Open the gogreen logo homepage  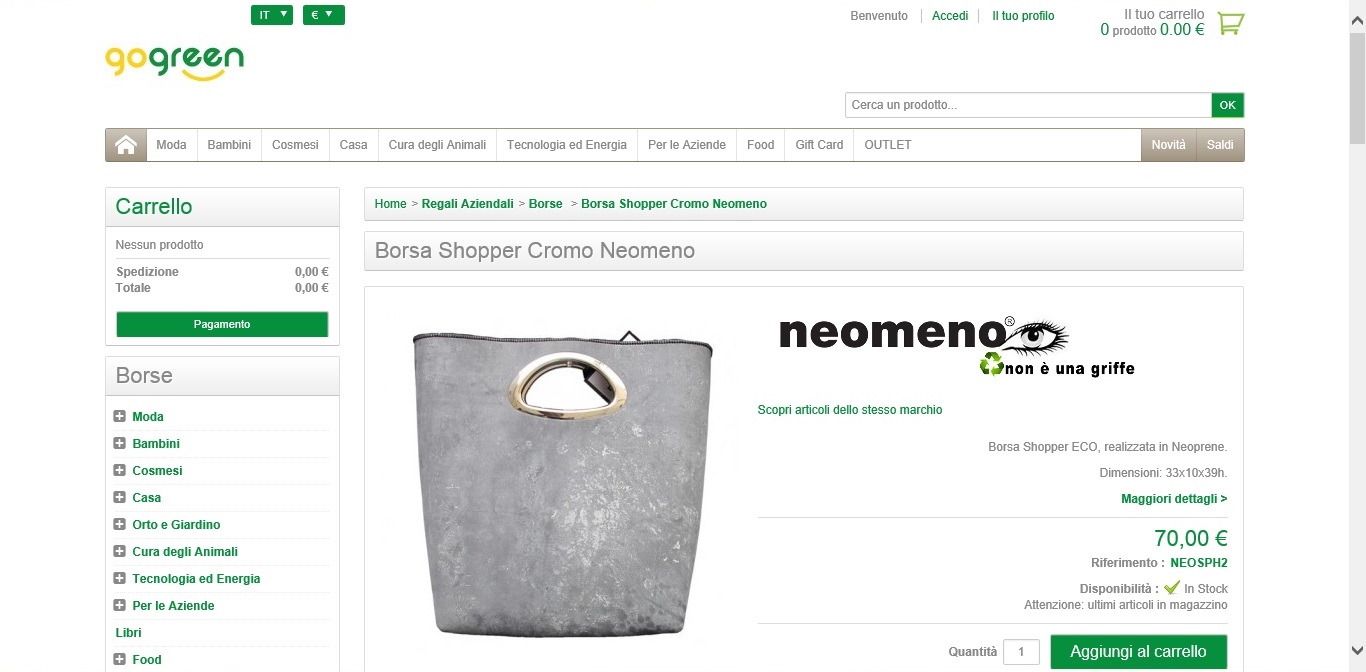click(x=175, y=61)
